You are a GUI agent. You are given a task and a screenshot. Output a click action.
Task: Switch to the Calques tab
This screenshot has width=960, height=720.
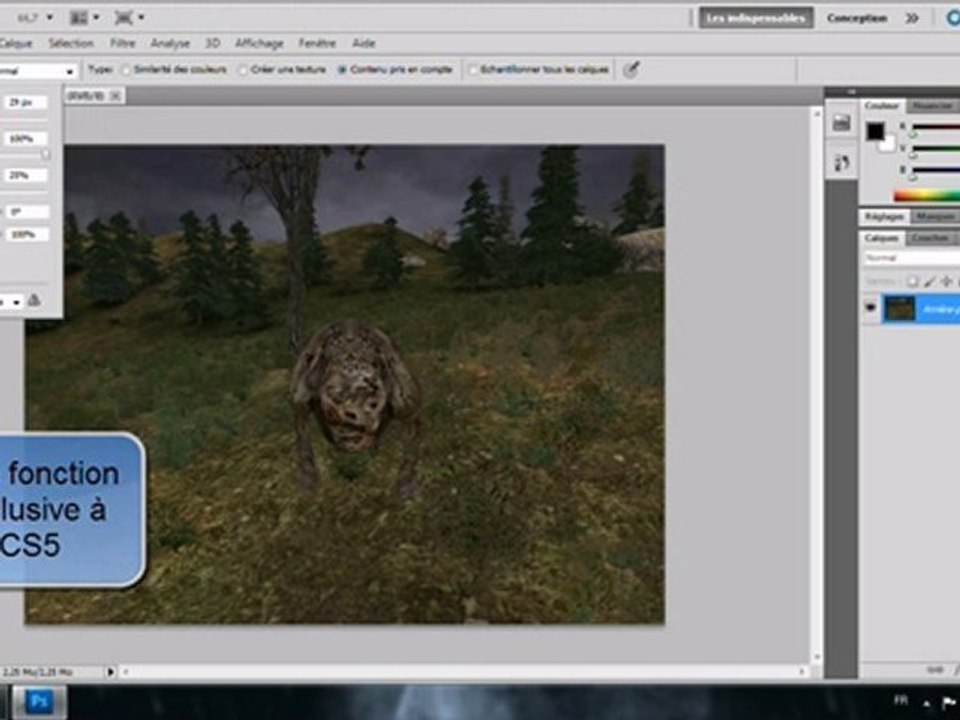pos(882,238)
